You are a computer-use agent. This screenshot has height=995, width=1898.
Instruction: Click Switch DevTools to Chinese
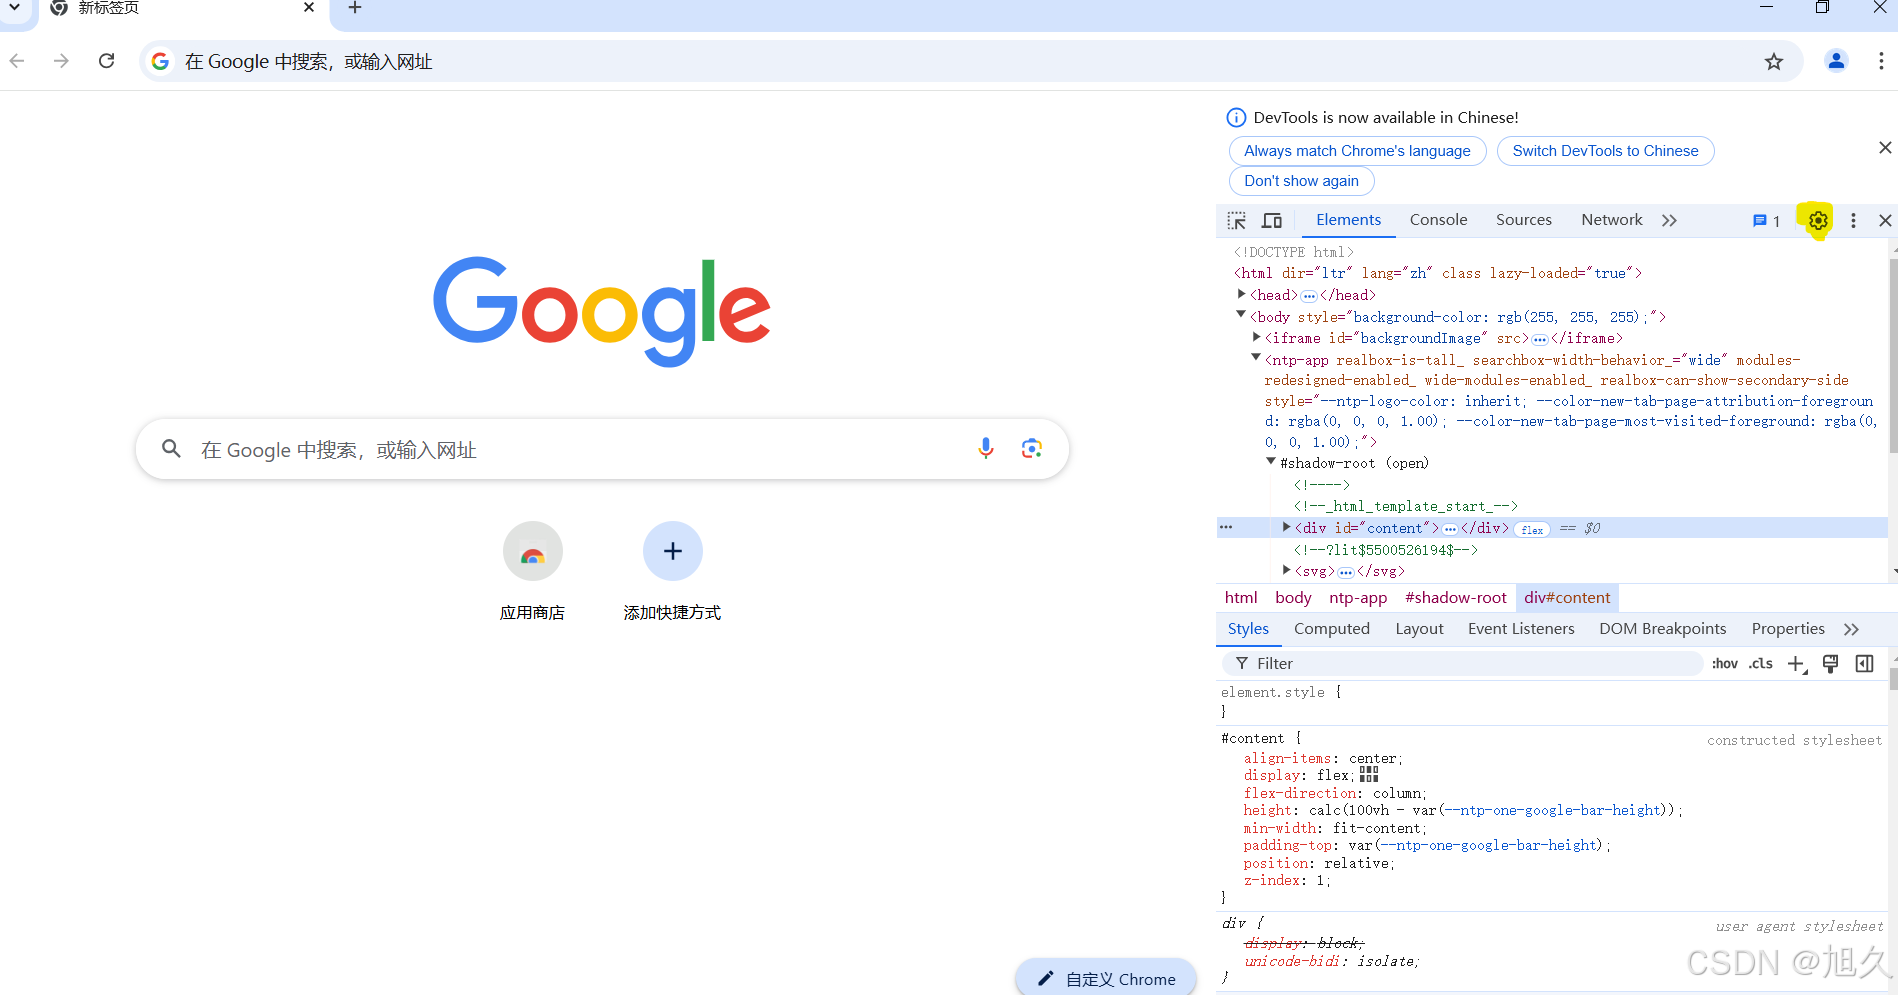[1605, 151]
